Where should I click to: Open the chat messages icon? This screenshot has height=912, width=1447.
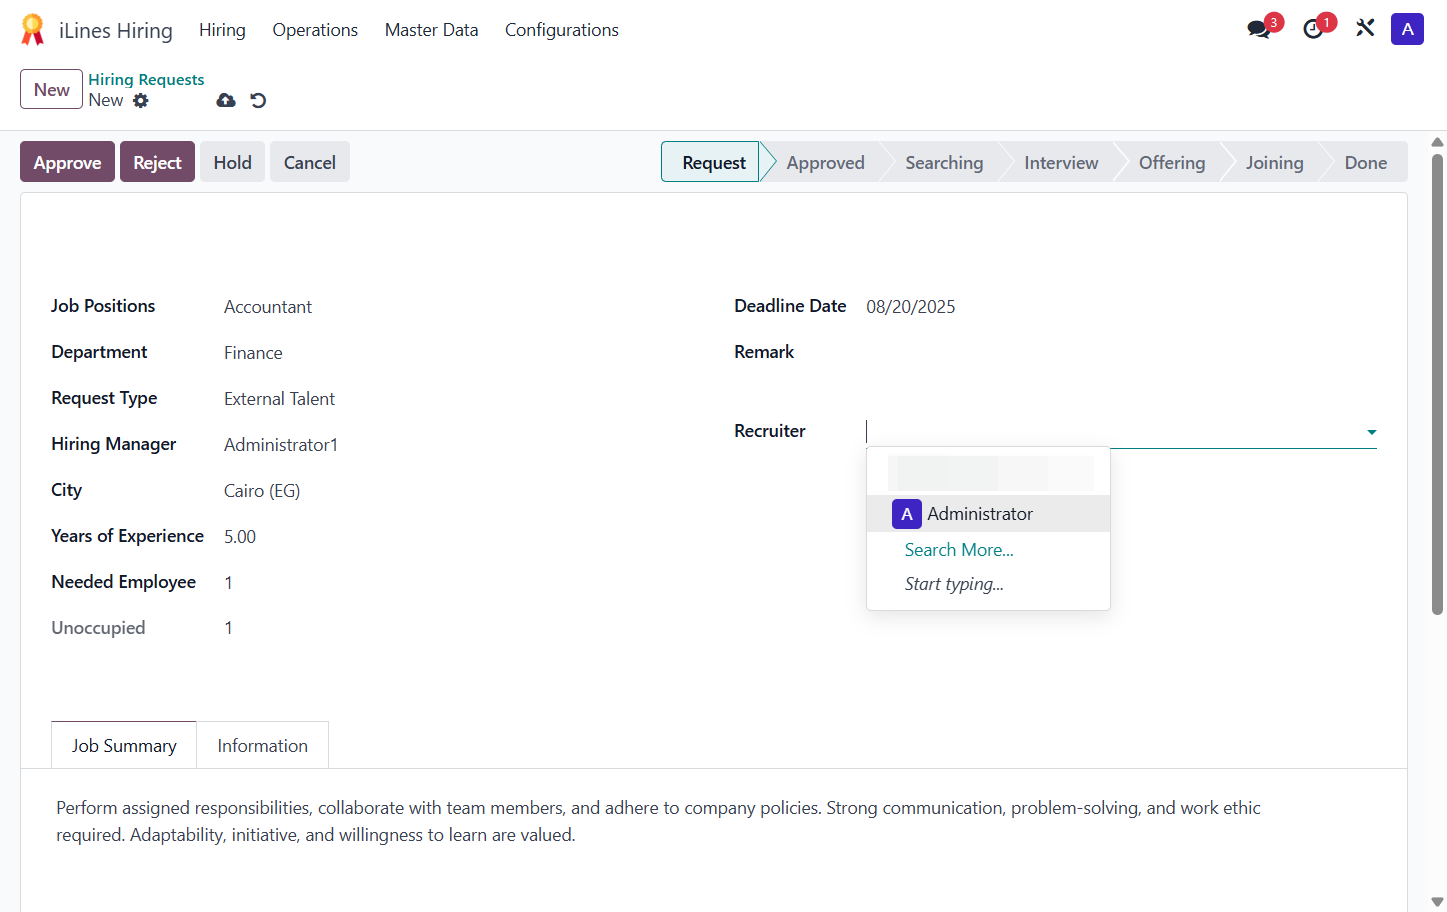[1259, 29]
